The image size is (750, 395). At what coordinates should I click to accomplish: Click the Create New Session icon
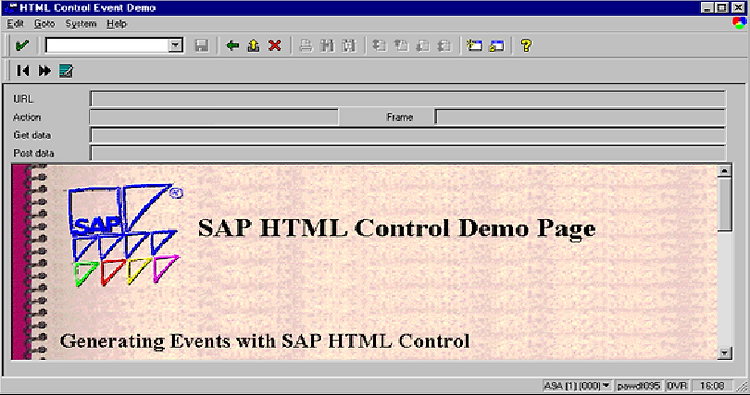click(474, 45)
